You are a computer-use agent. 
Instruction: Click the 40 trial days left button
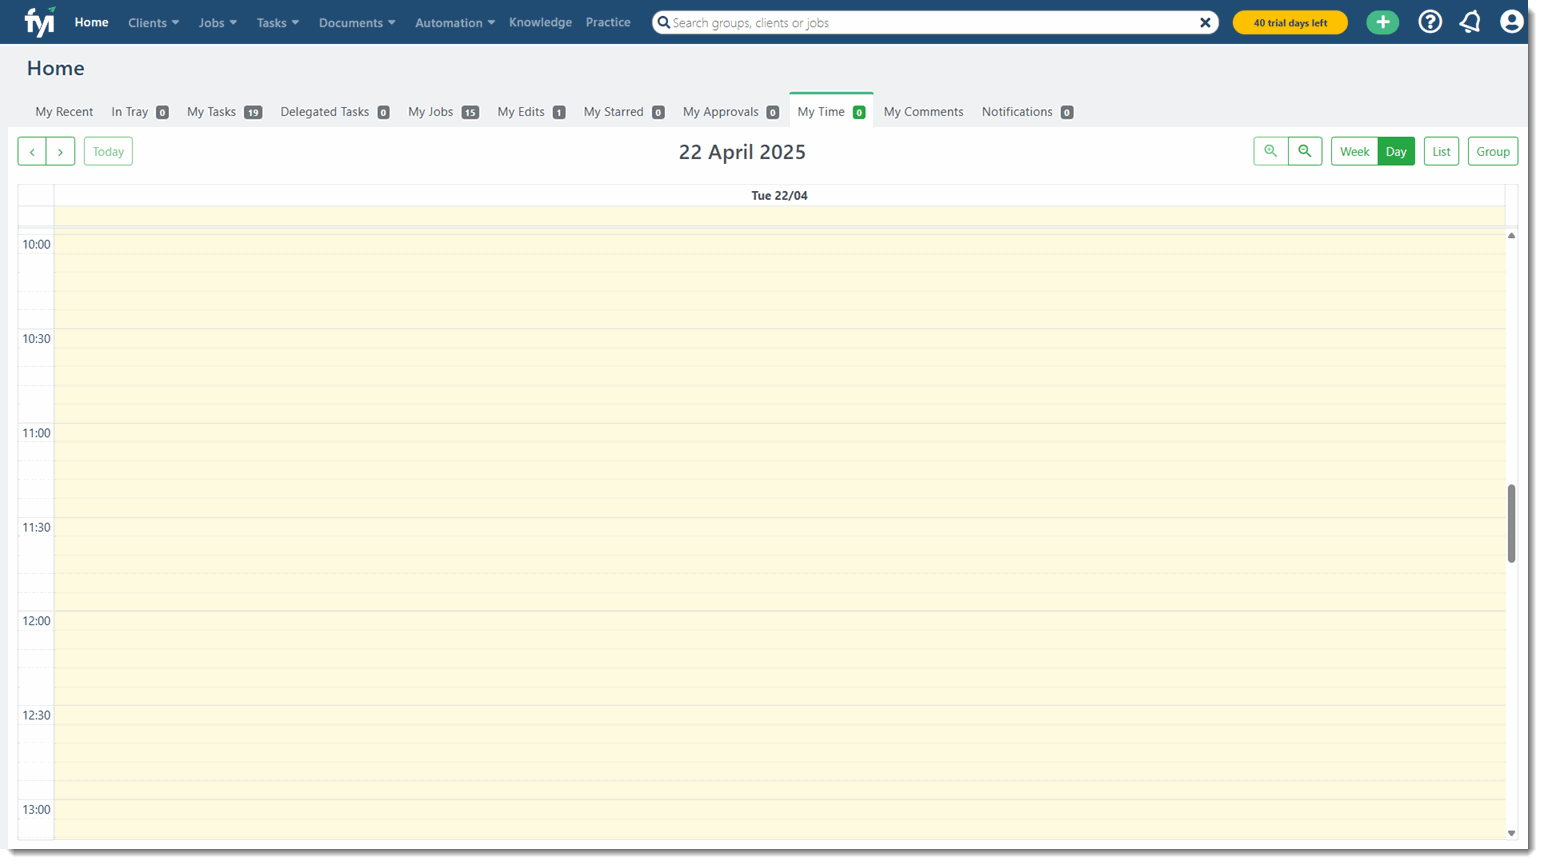(1290, 22)
